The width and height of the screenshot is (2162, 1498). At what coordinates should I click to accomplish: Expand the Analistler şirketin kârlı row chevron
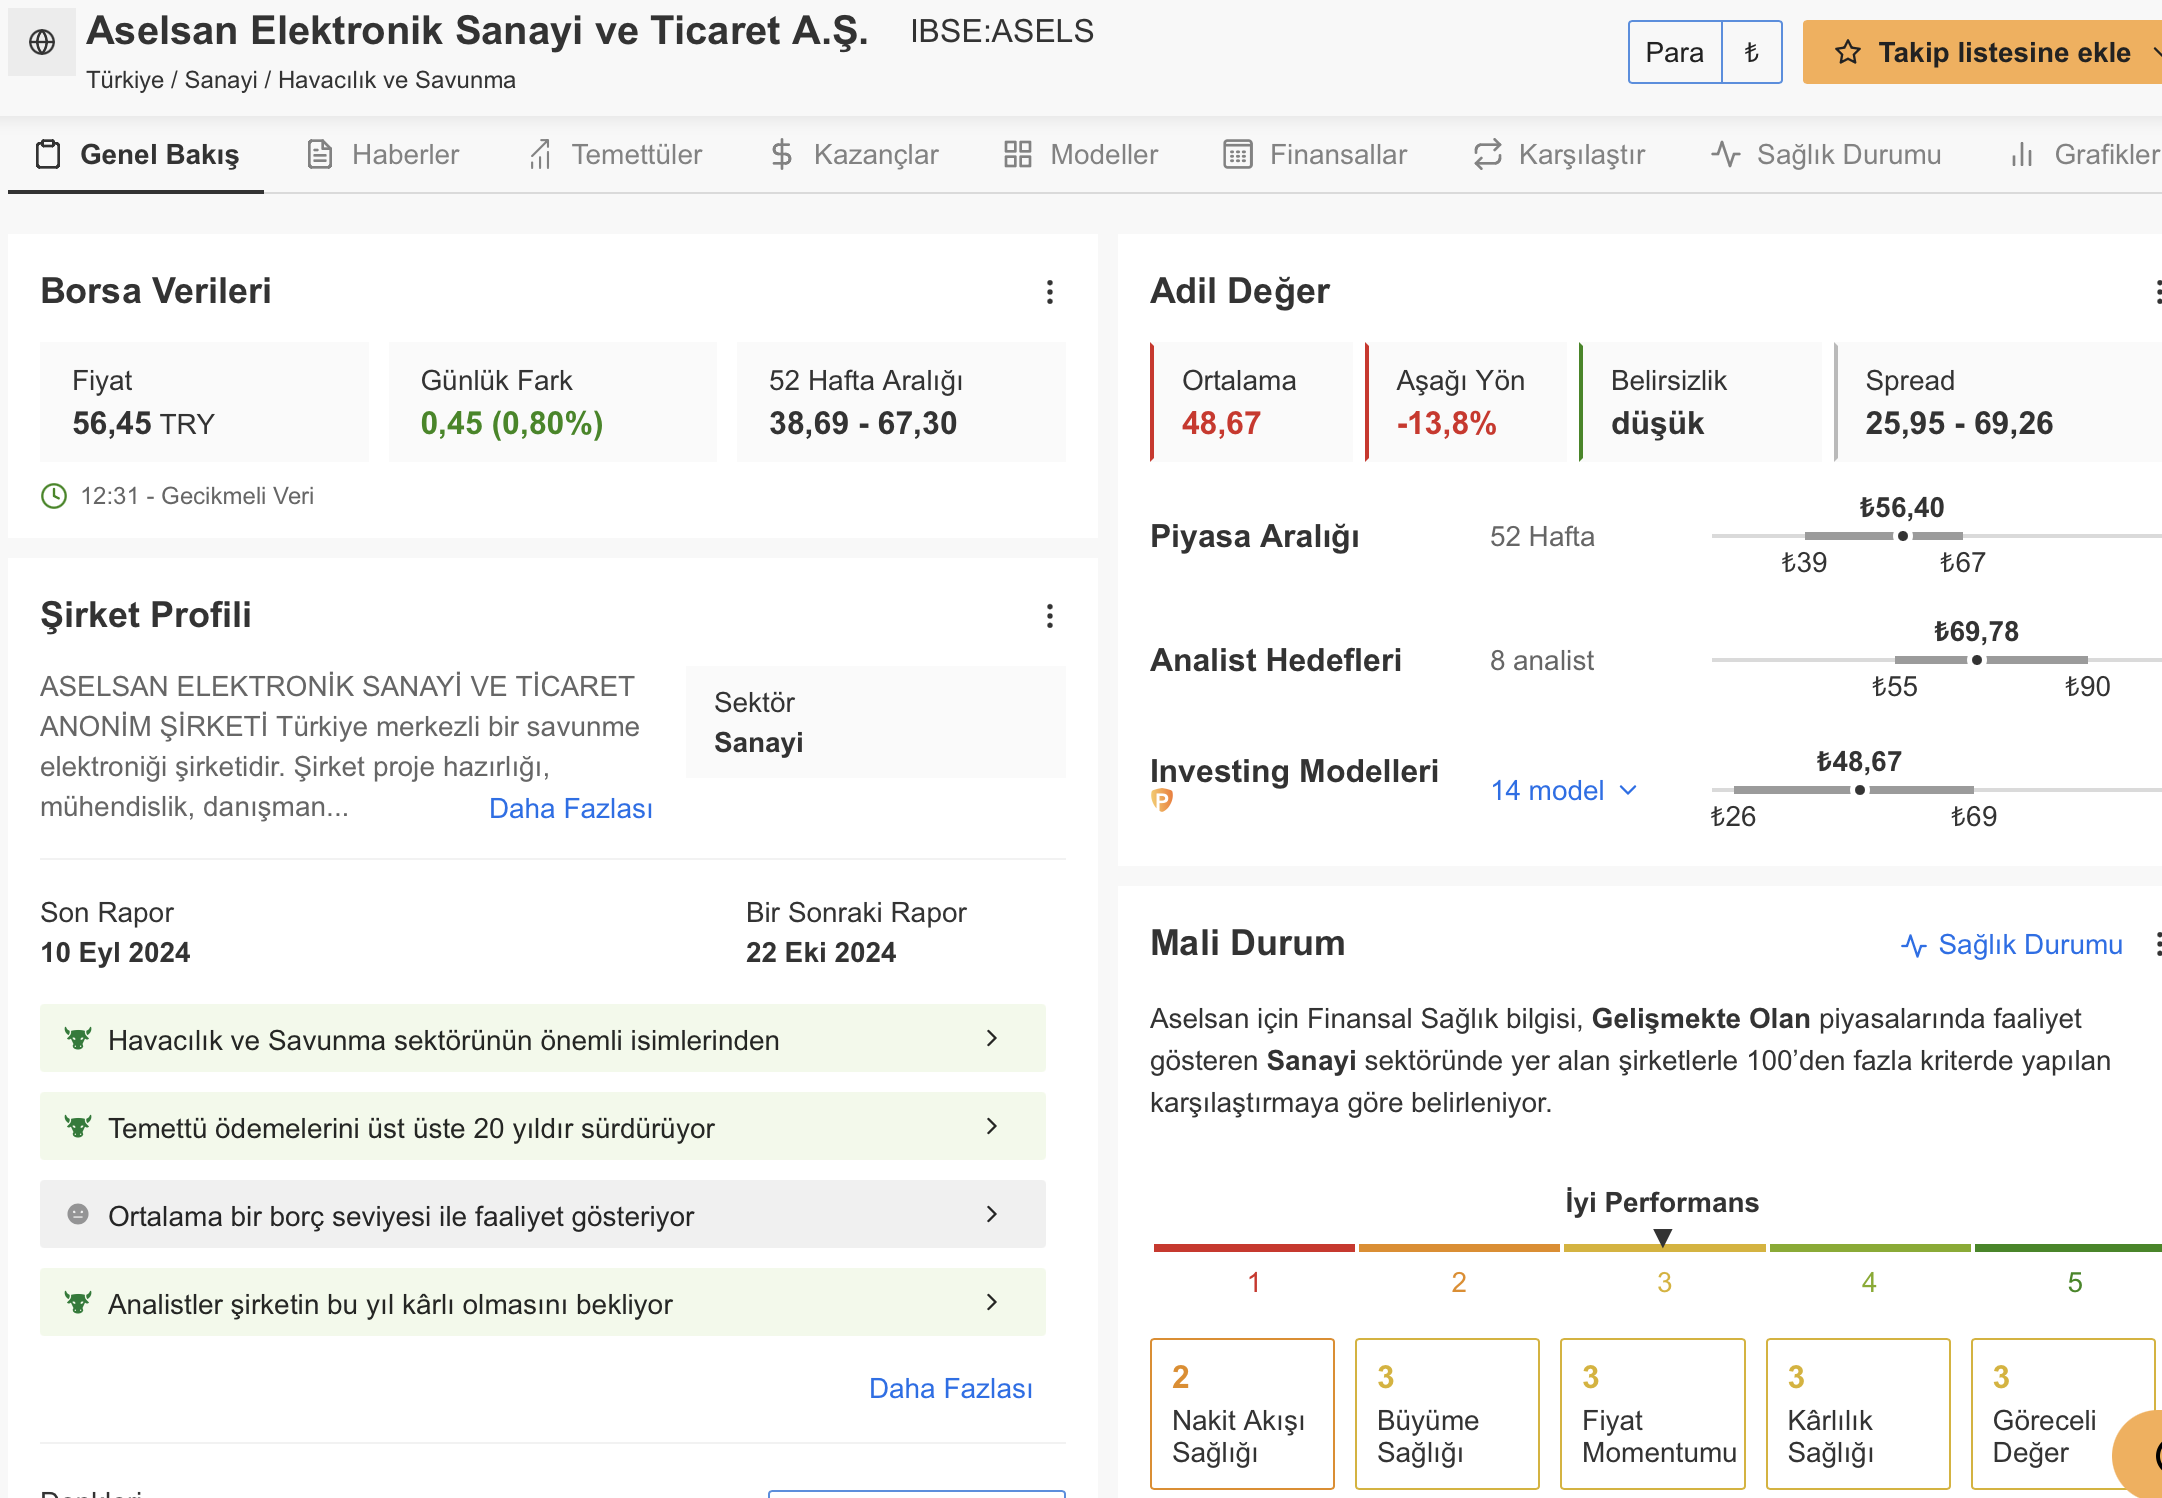(x=992, y=1302)
